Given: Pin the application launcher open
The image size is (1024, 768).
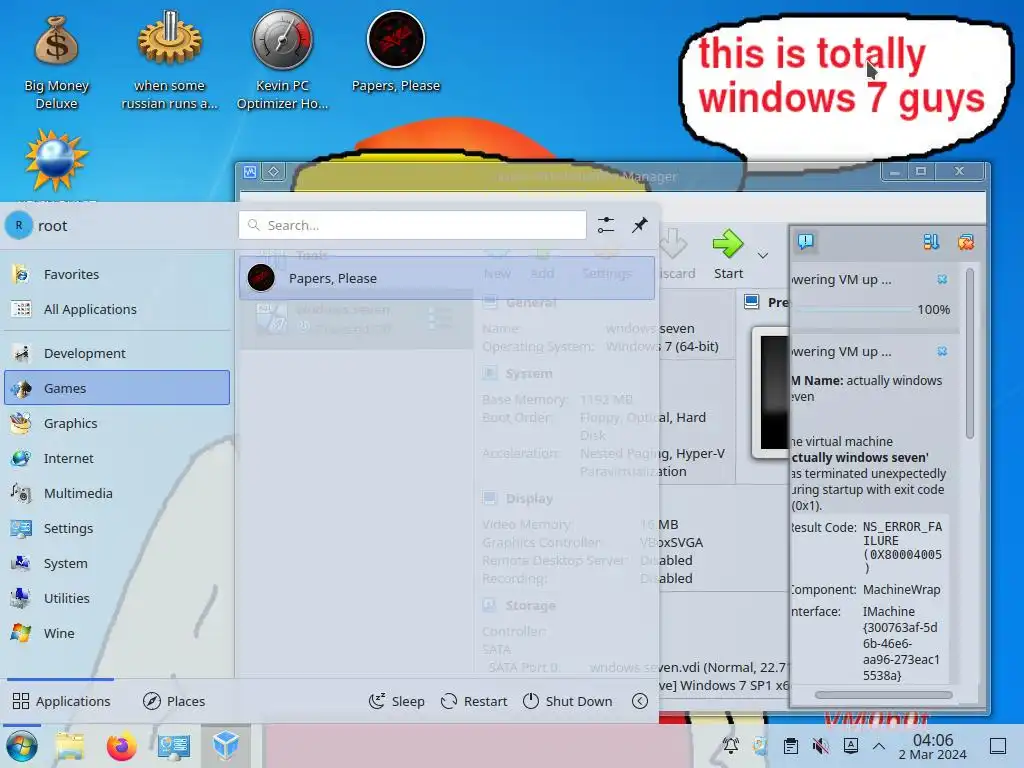Looking at the screenshot, I should click(x=640, y=225).
